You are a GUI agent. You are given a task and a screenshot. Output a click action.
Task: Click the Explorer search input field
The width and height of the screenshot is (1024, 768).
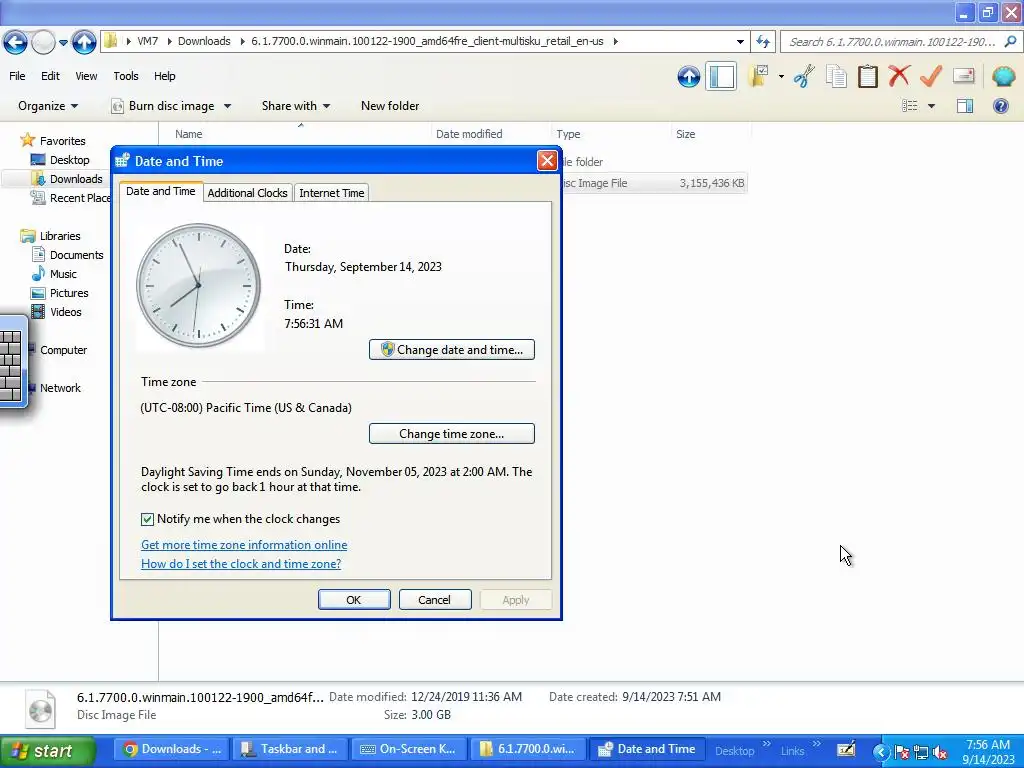[893, 42]
